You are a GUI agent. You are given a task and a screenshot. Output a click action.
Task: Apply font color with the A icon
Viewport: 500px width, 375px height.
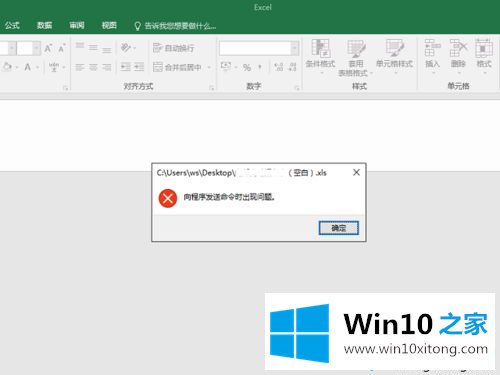(x=28, y=67)
